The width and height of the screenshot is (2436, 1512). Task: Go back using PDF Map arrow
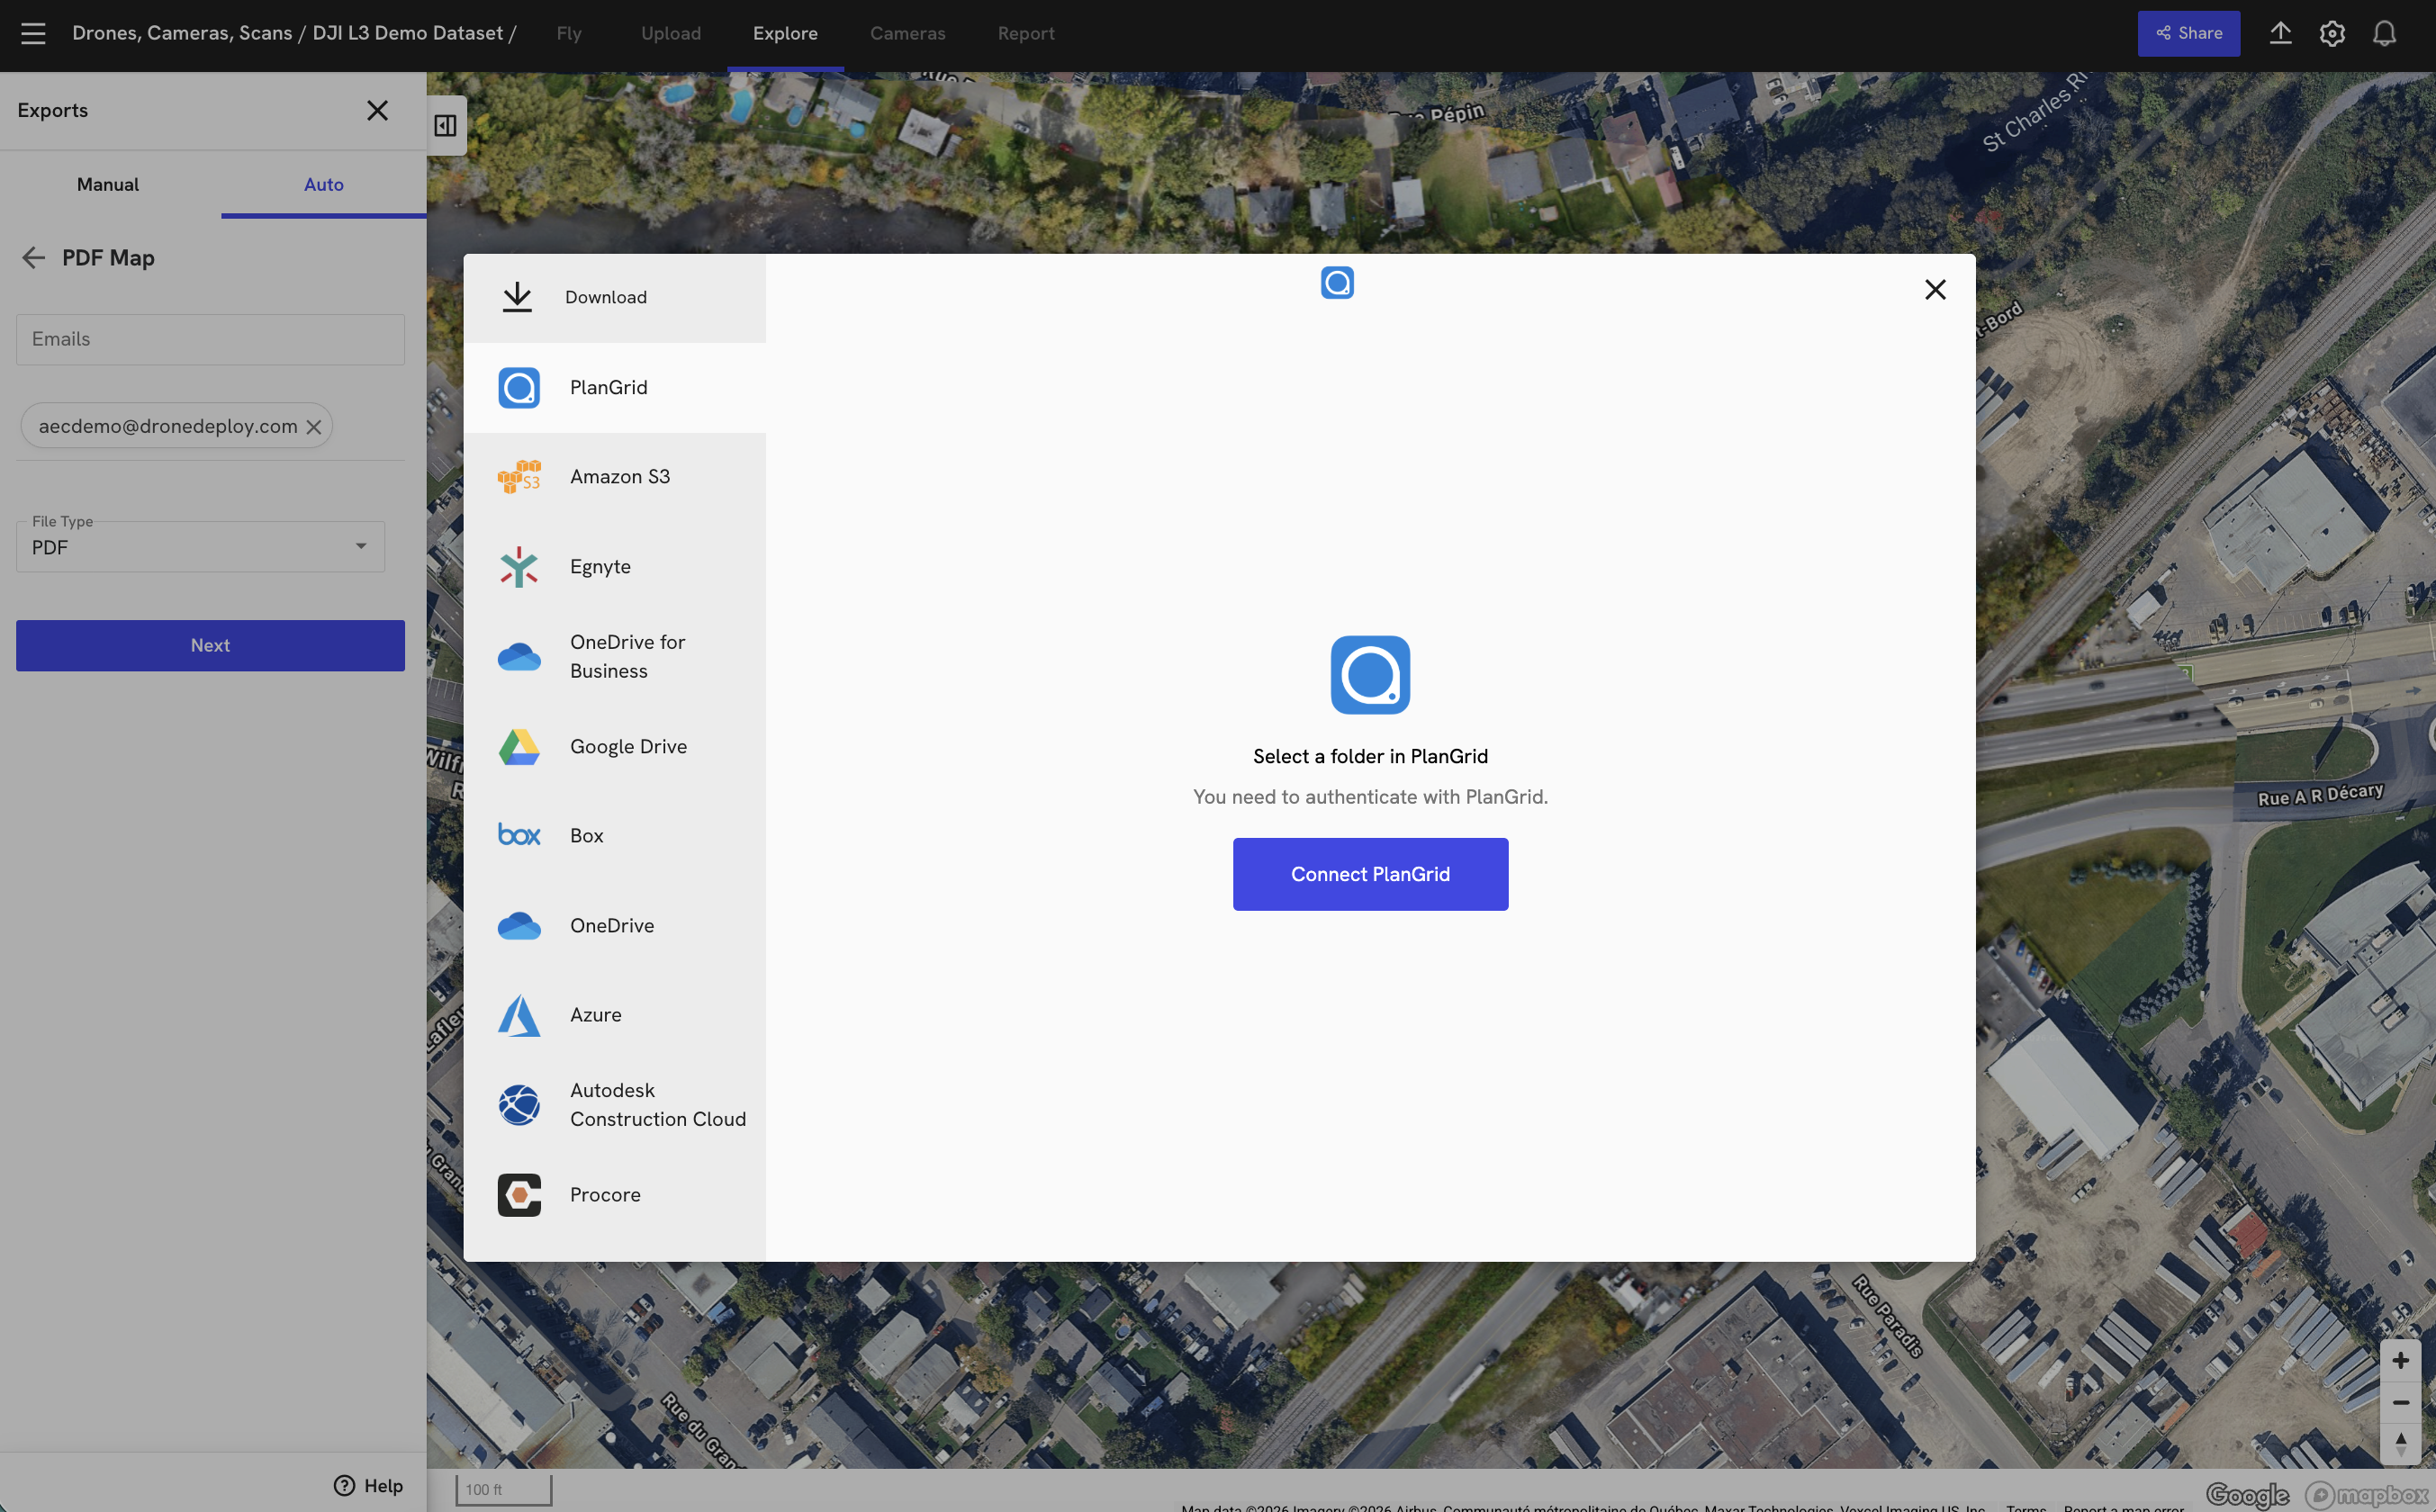click(33, 258)
